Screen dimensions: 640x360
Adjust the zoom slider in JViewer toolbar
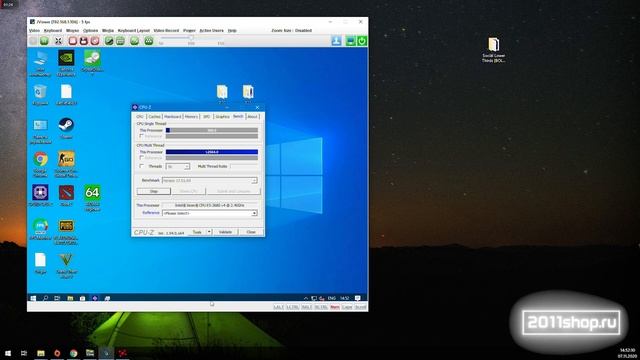point(190,38)
